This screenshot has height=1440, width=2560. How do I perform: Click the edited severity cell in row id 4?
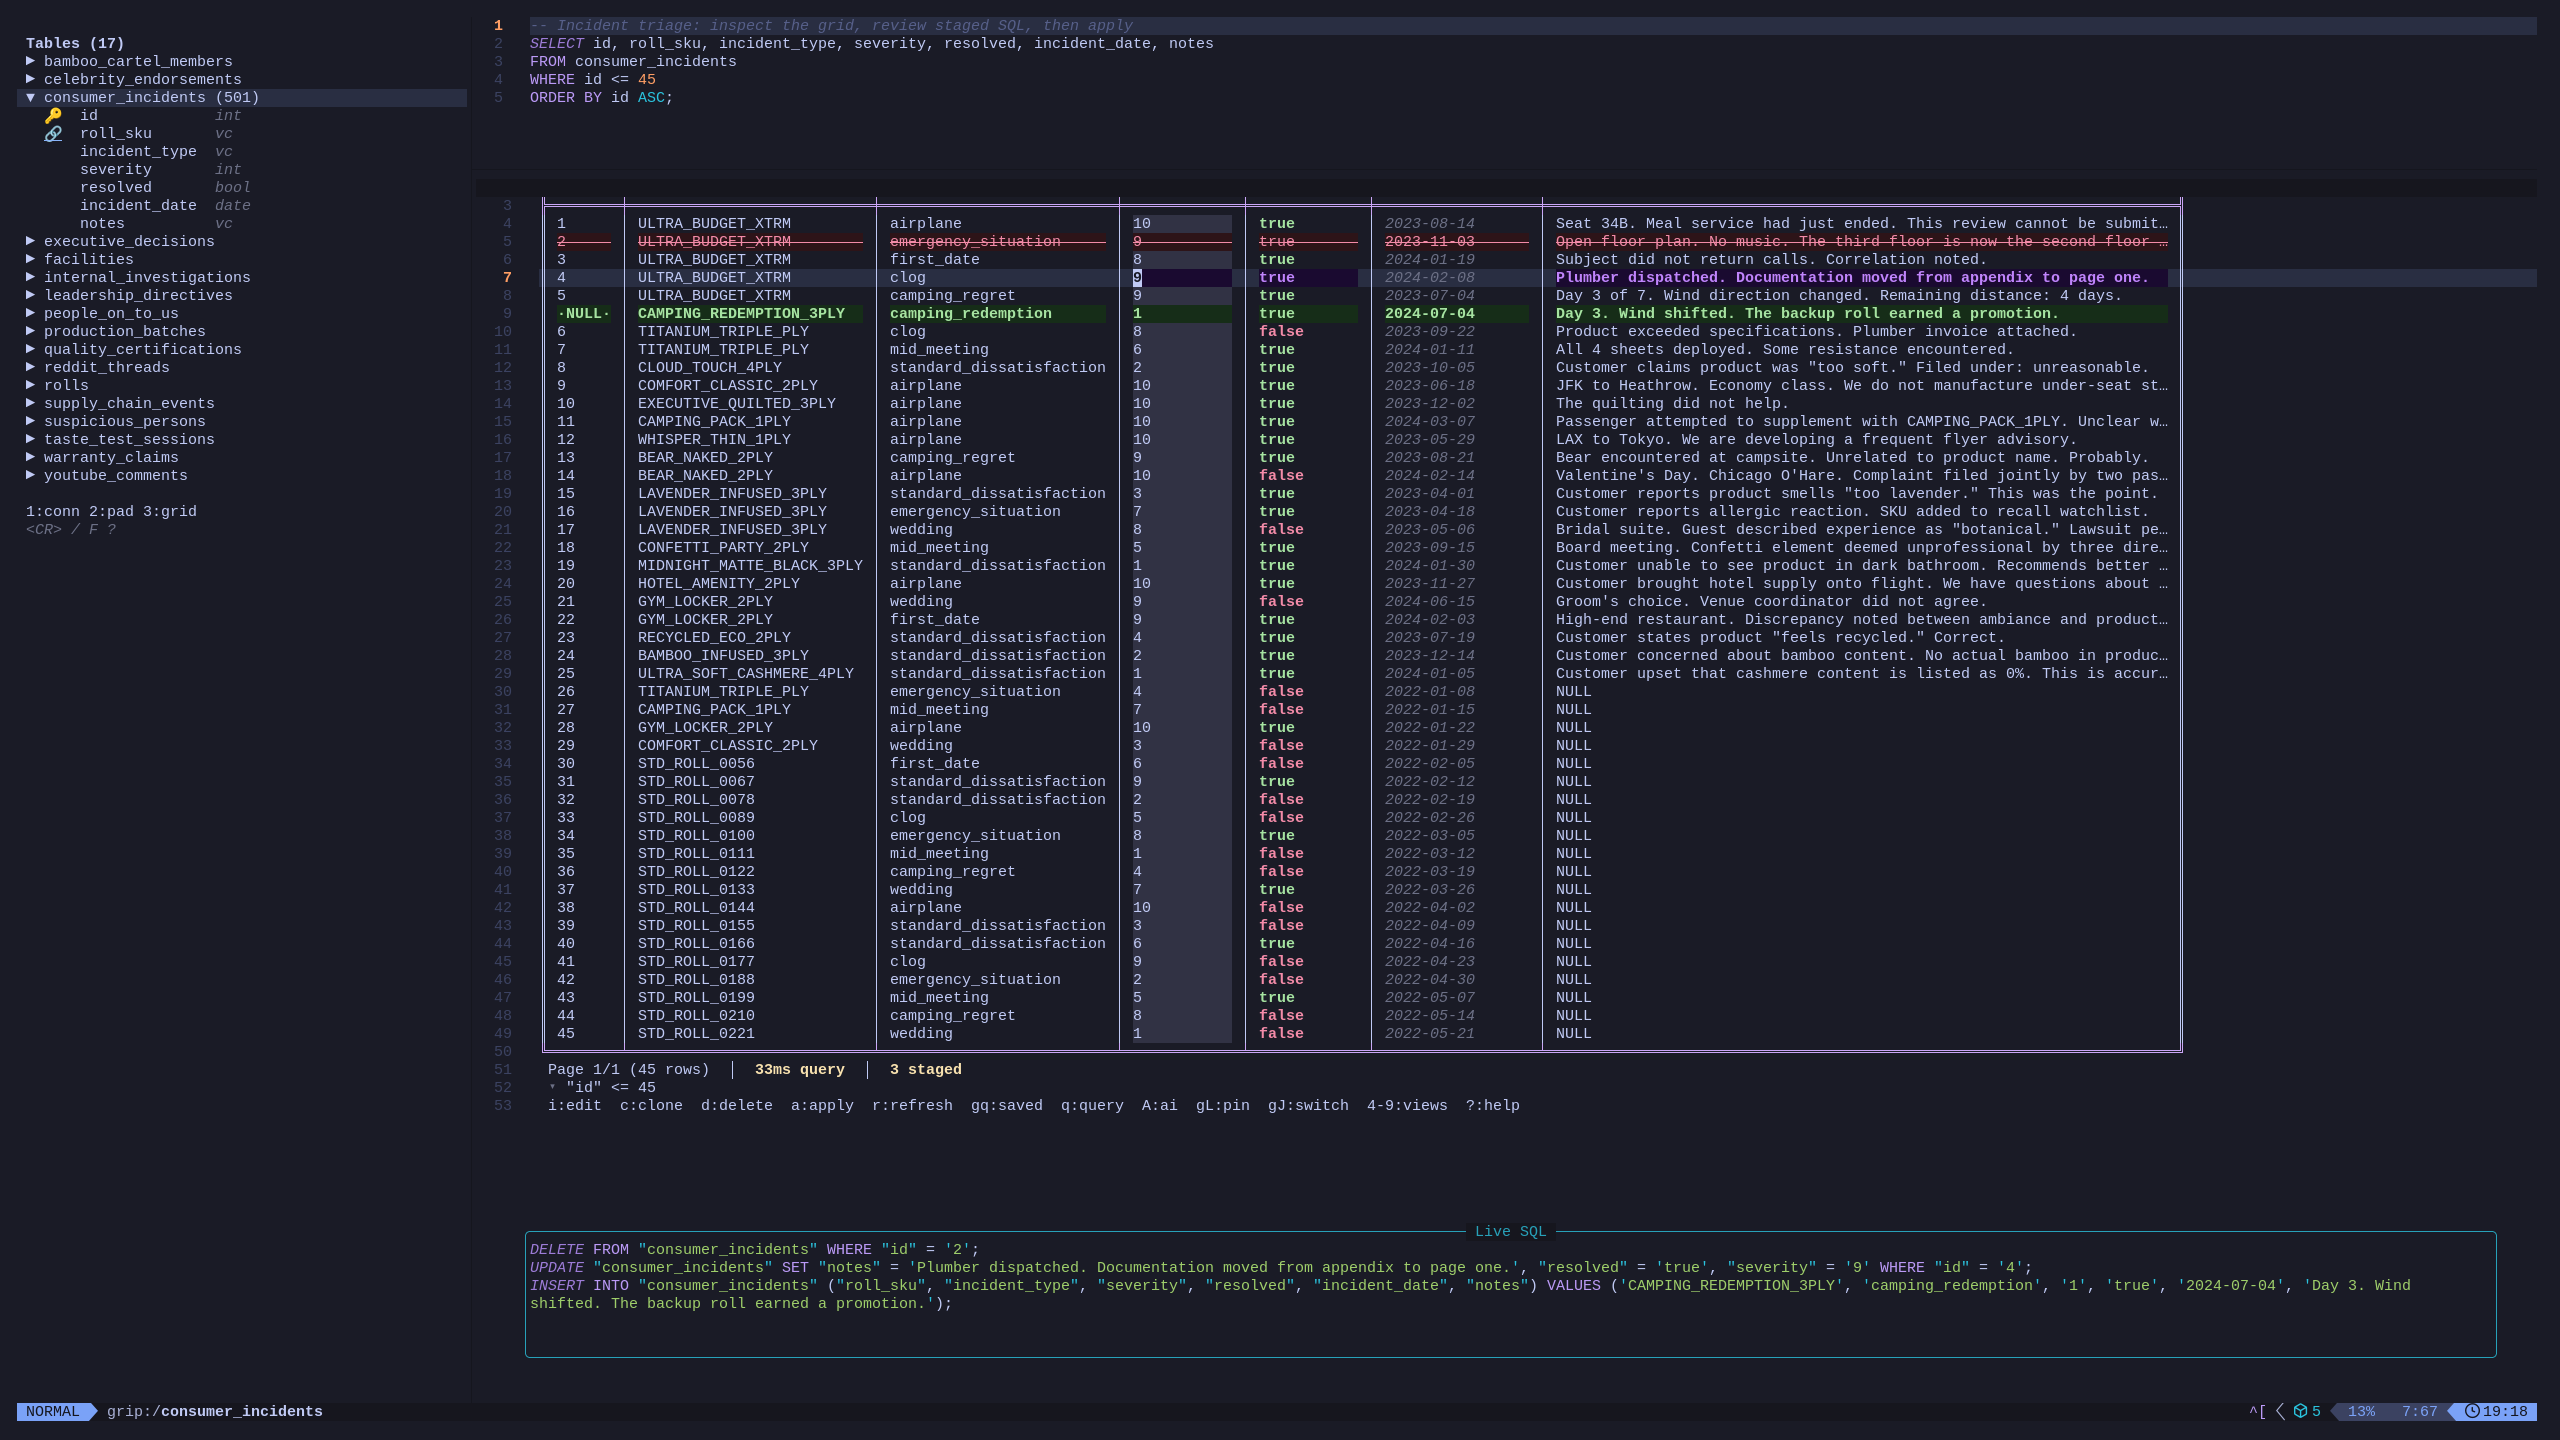[1182, 278]
